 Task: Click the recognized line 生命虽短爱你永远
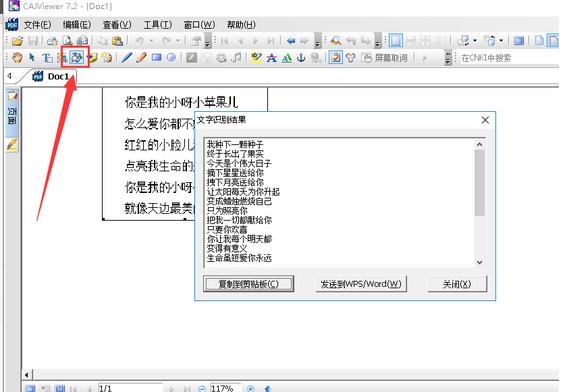(239, 258)
